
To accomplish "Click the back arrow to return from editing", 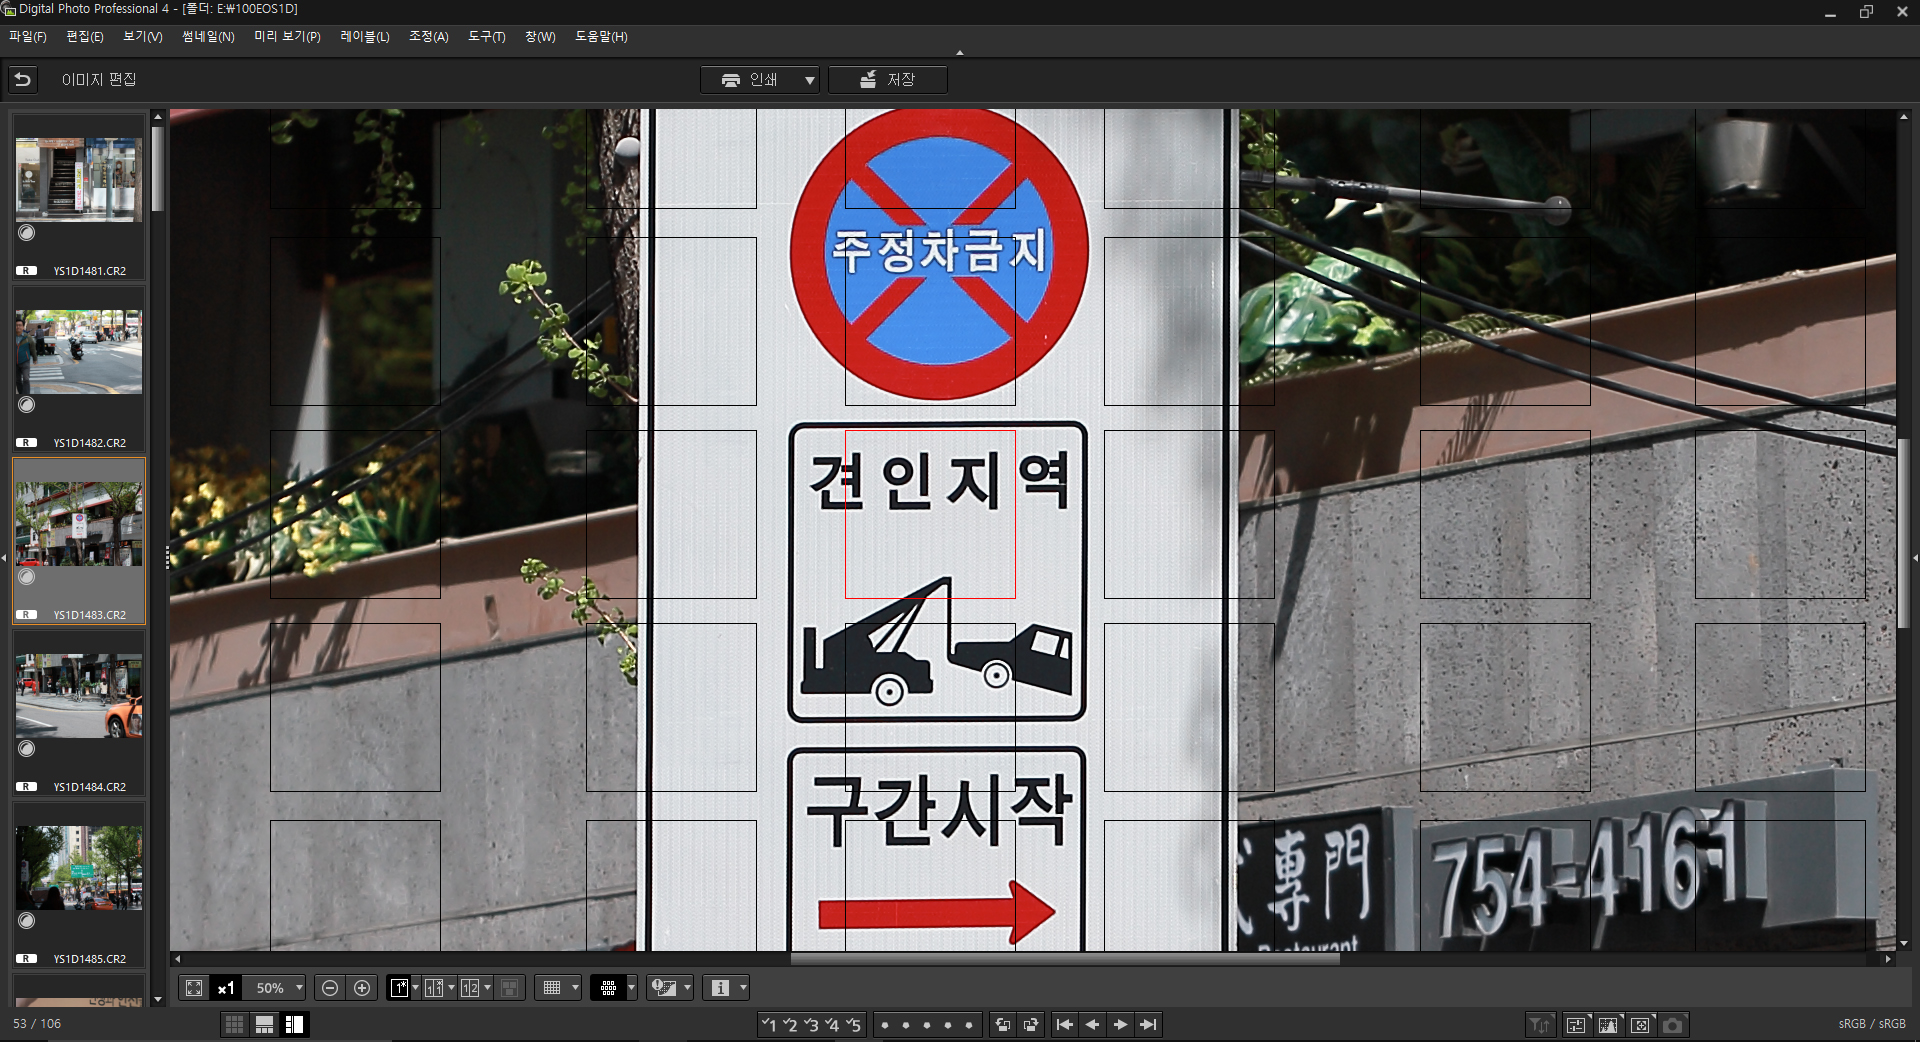I will 23,79.
